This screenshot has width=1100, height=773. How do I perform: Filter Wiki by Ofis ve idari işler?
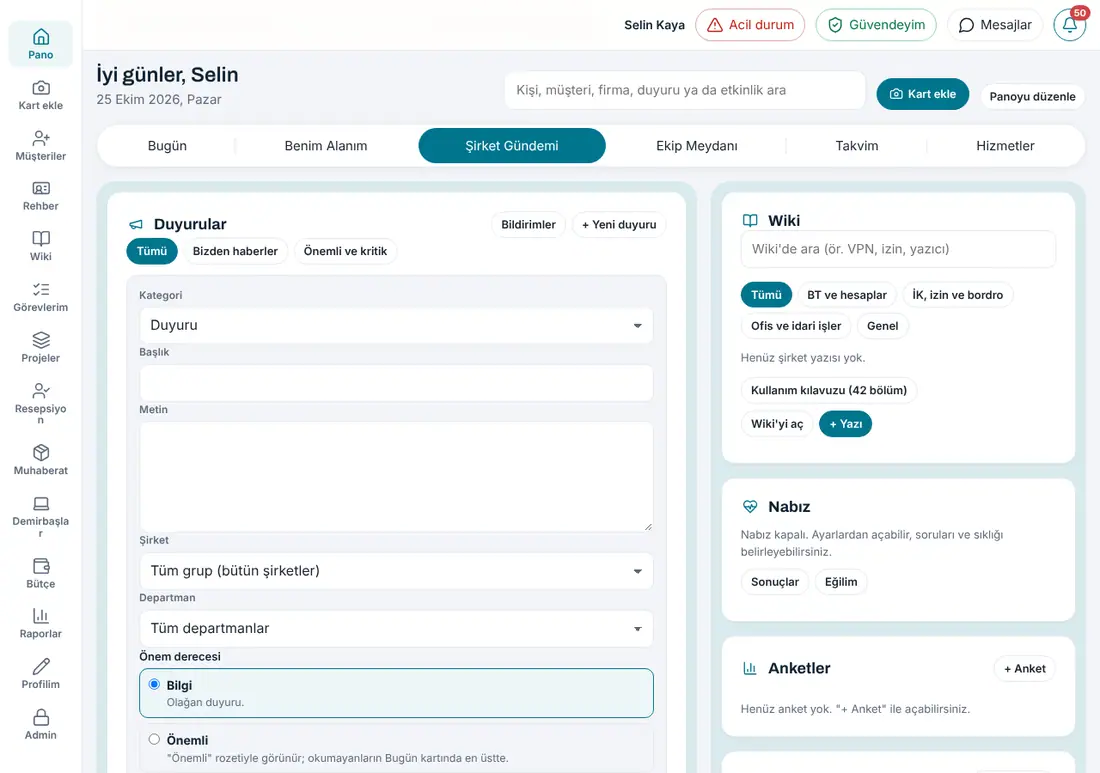pyautogui.click(x=796, y=325)
